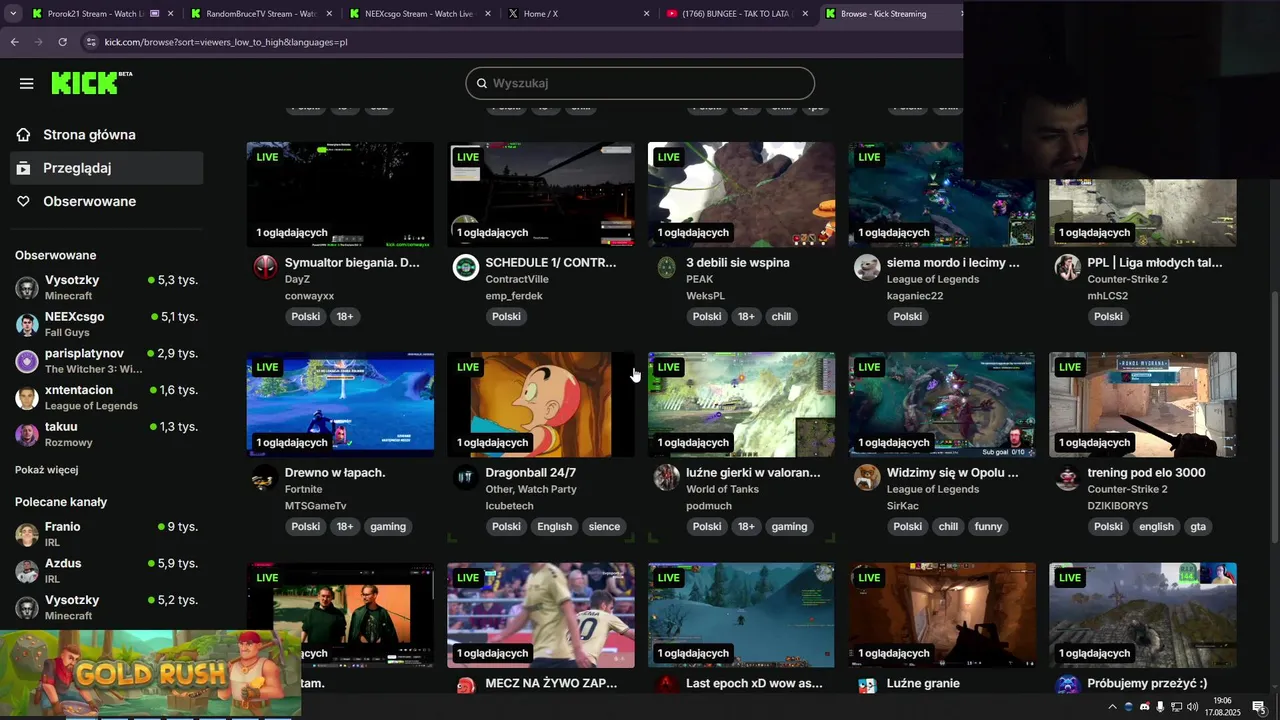The height and width of the screenshot is (720, 1280).
Task: Click the browser address bar URL
Action: click(226, 42)
